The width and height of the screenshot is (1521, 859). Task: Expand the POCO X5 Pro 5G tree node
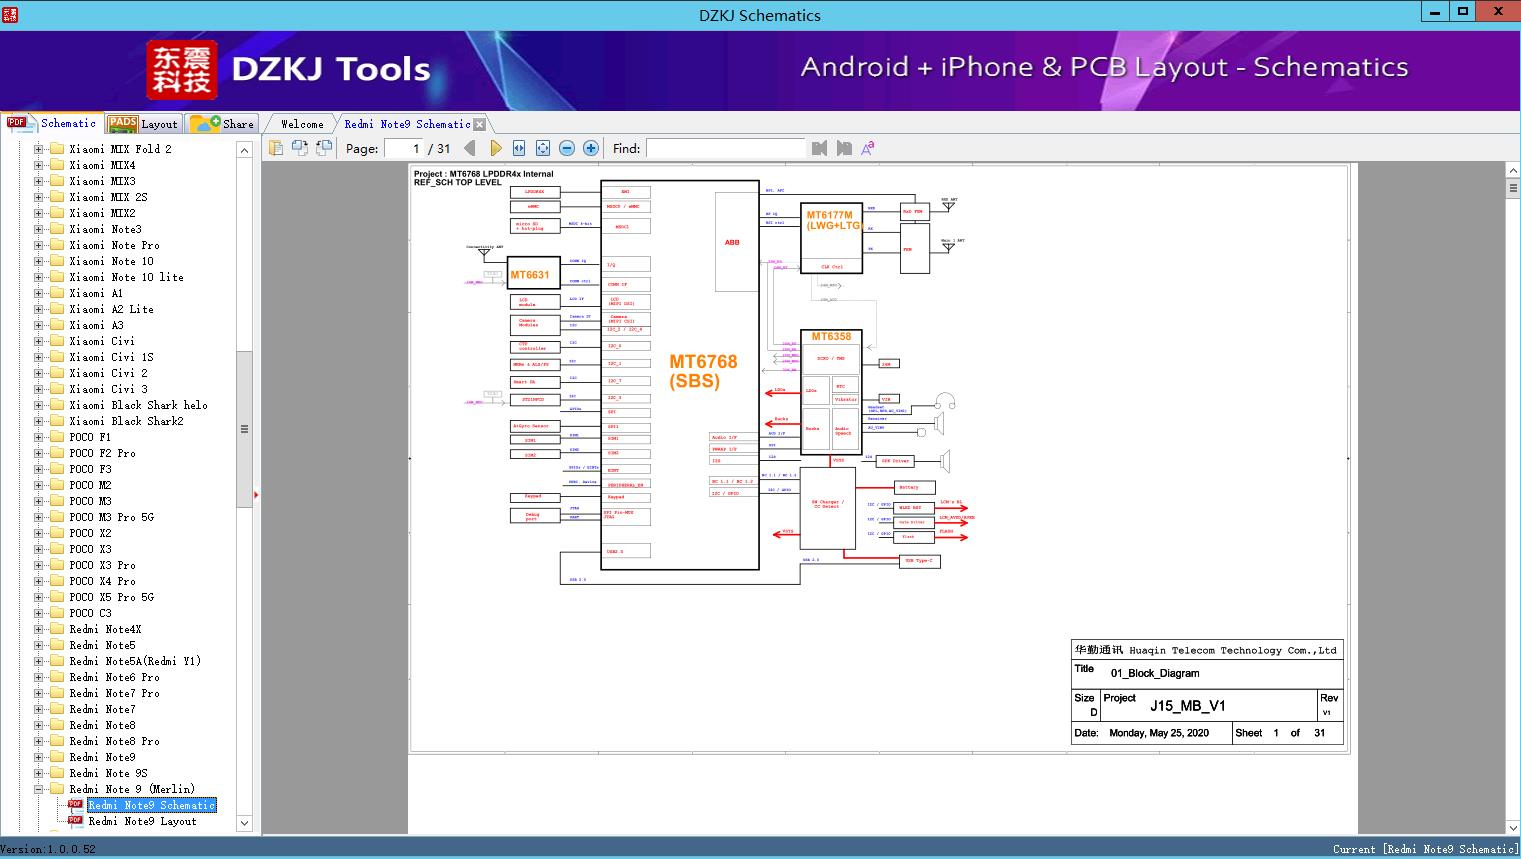point(38,597)
